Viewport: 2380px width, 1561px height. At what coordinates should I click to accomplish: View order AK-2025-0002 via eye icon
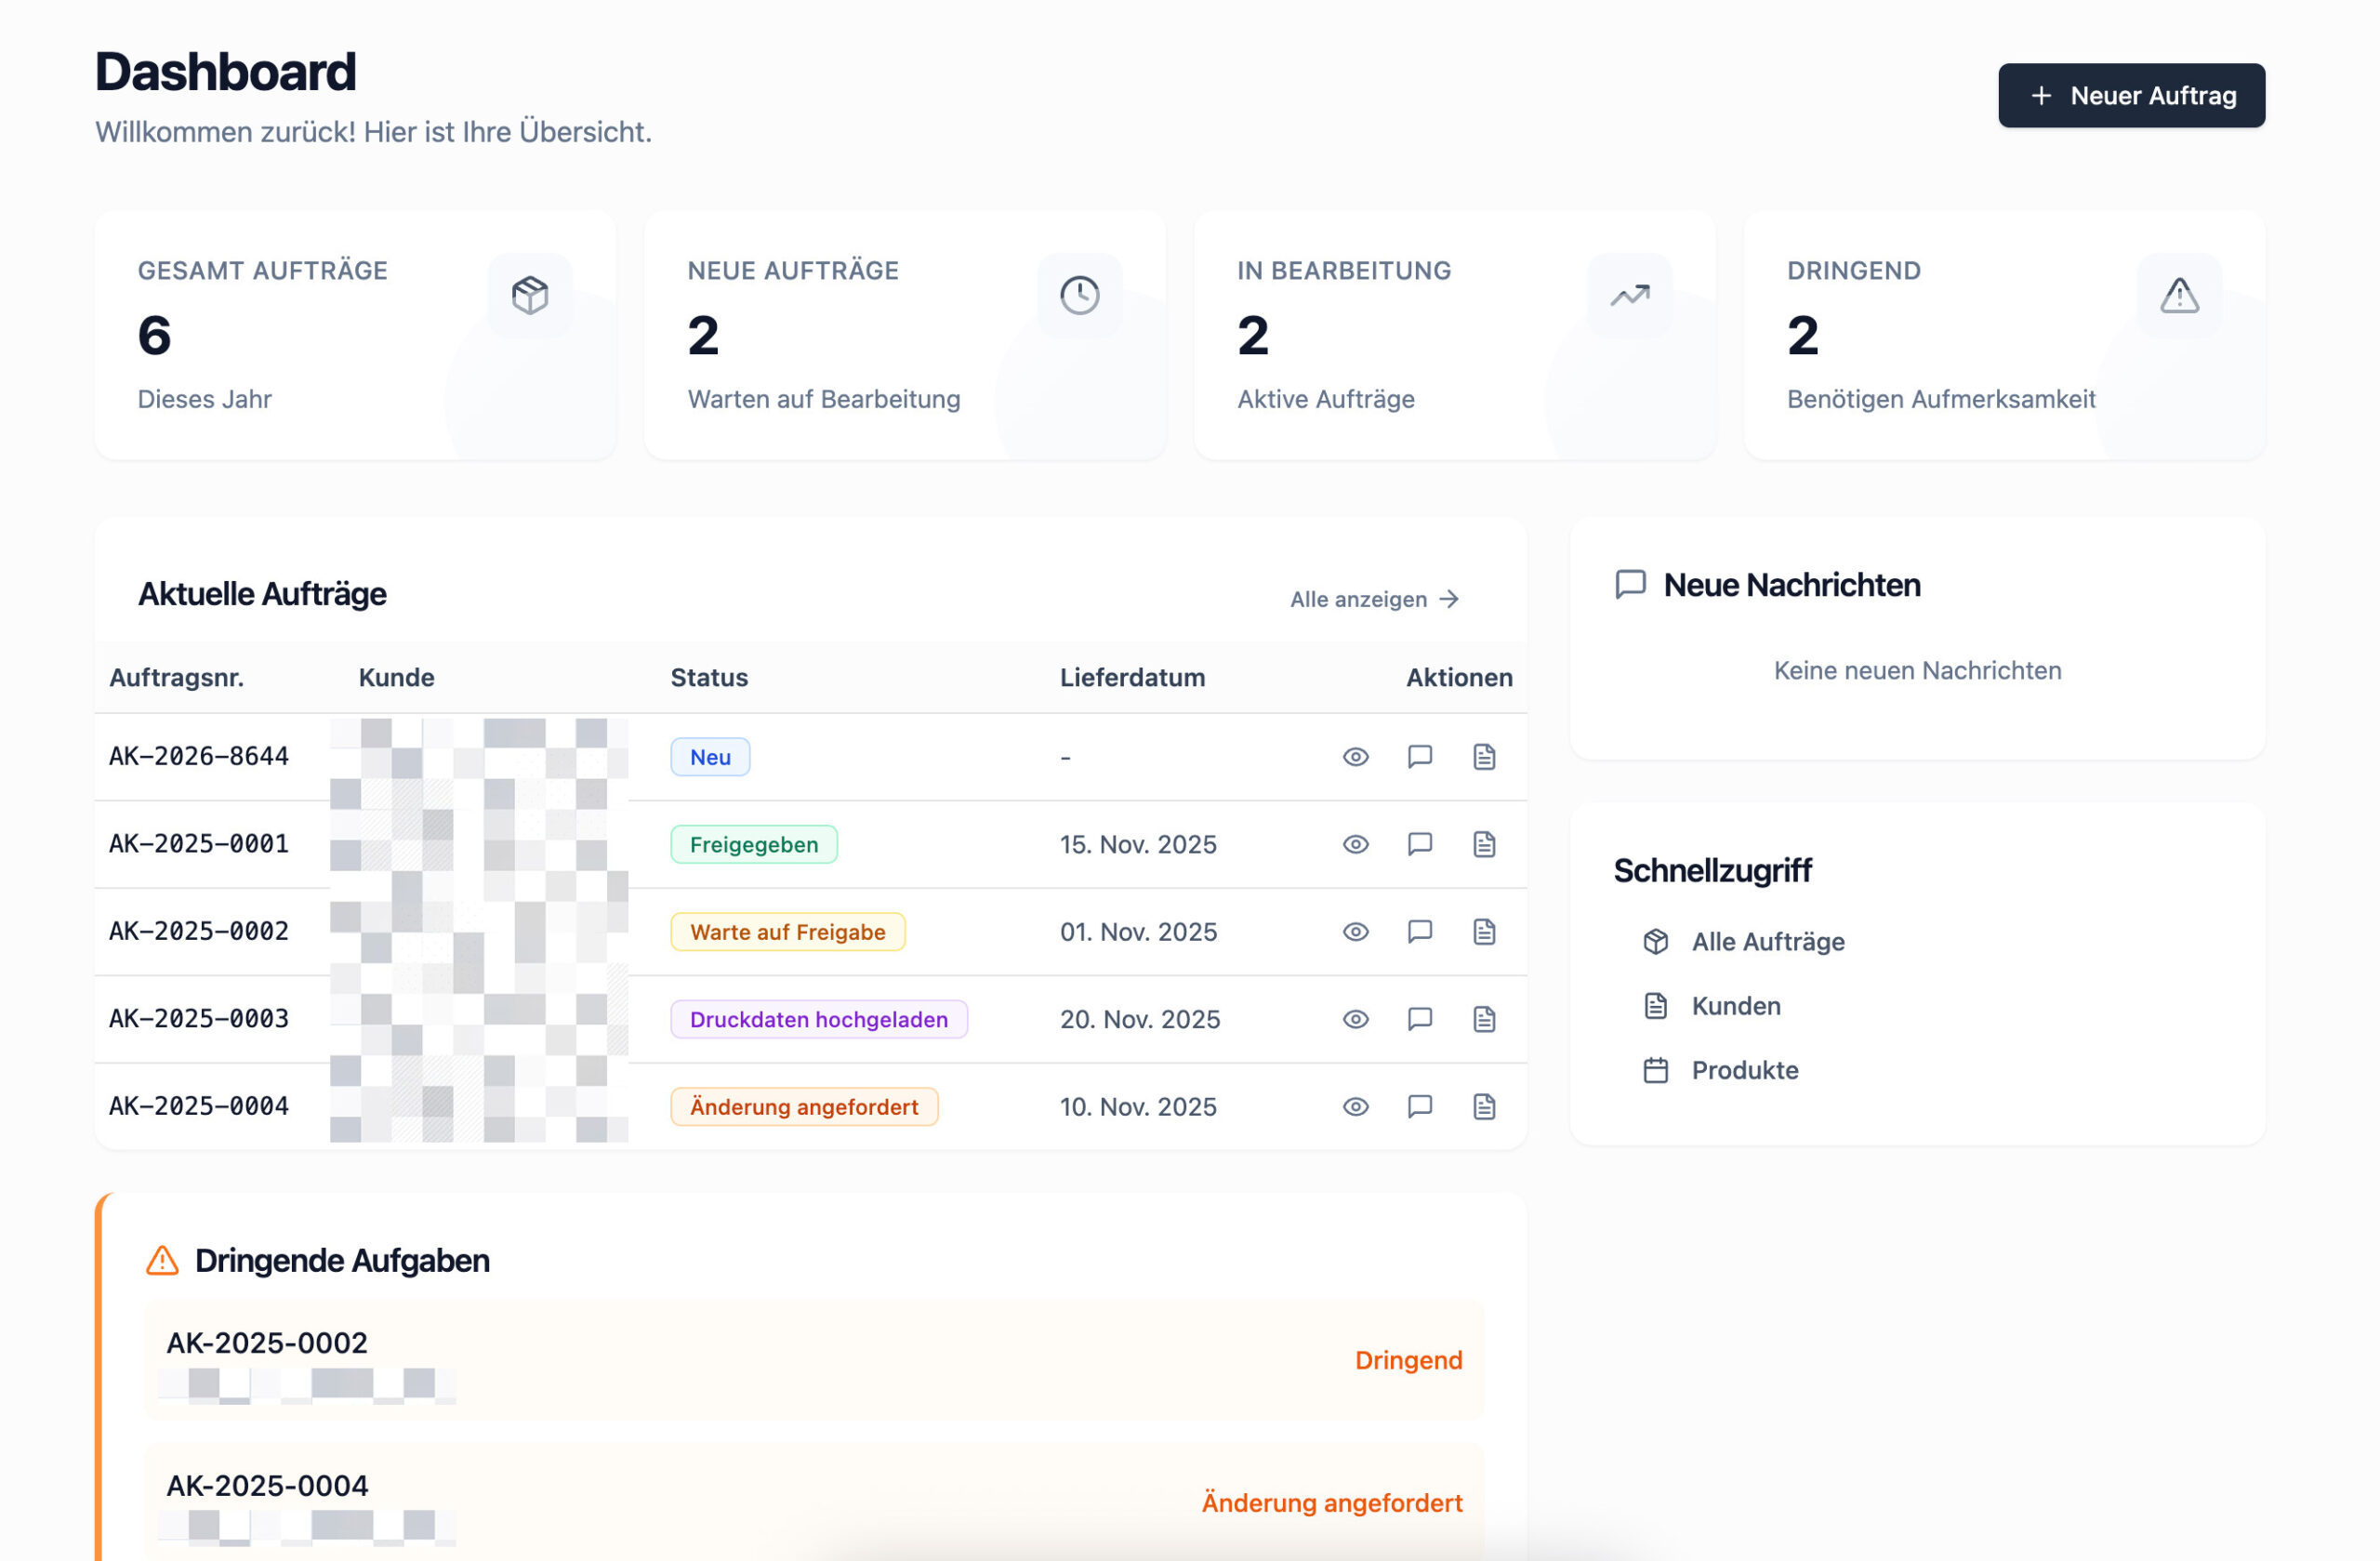pos(1355,932)
